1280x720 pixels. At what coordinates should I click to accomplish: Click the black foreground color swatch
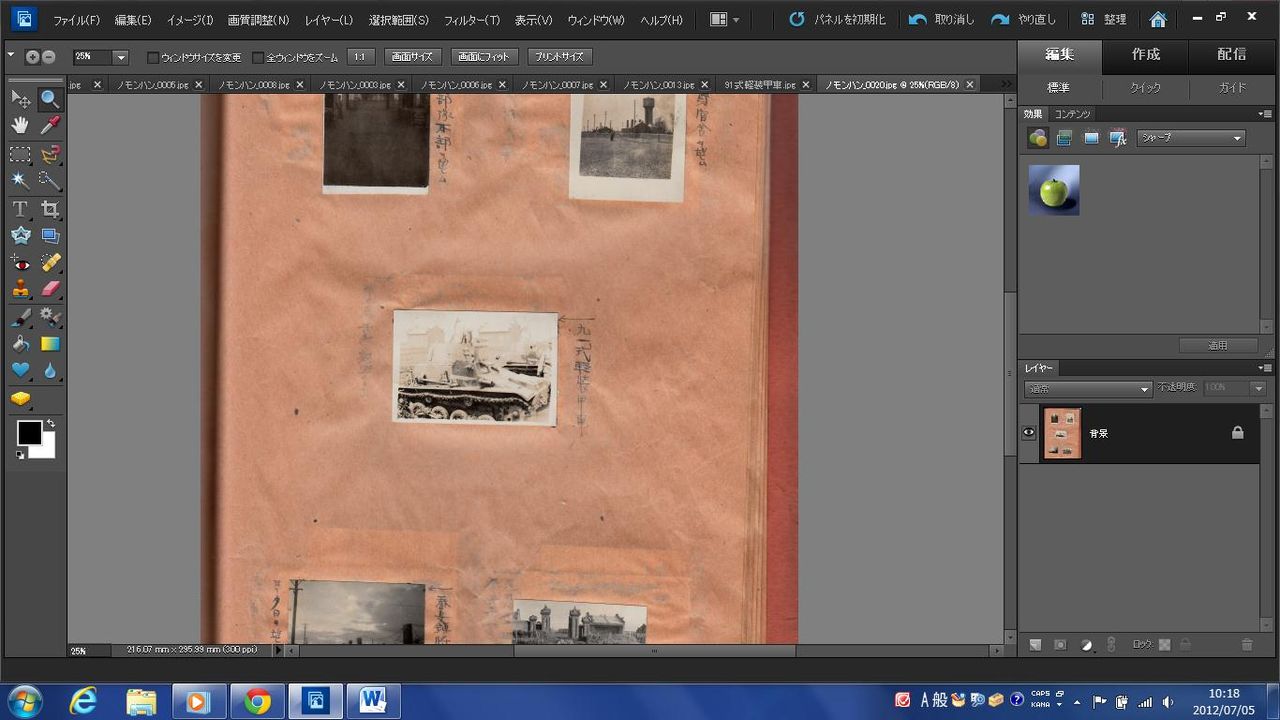(29, 433)
